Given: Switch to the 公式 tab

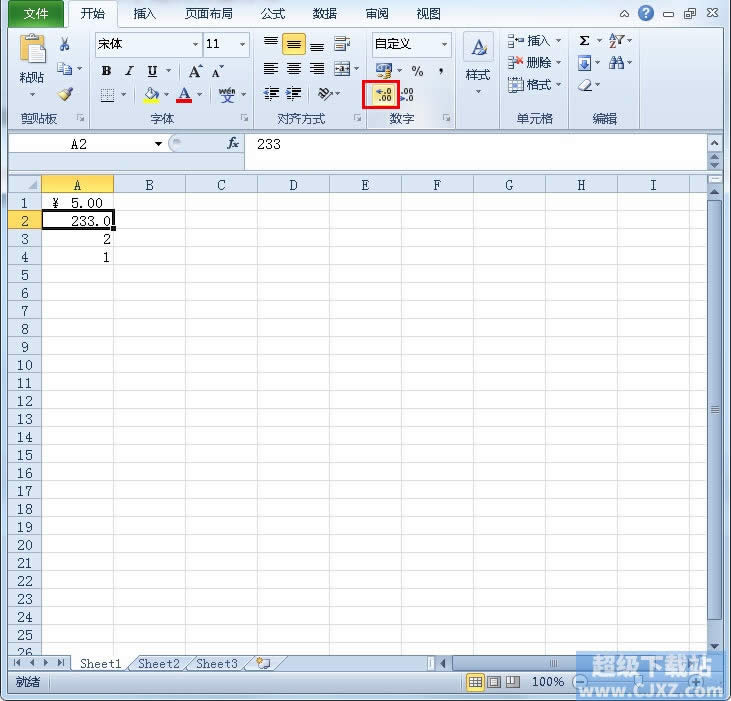Looking at the screenshot, I should click(x=273, y=14).
